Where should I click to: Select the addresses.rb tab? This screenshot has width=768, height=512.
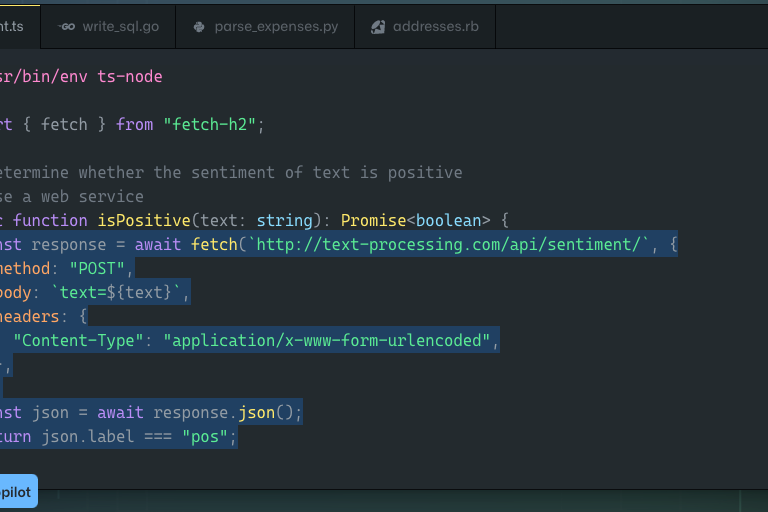point(425,26)
